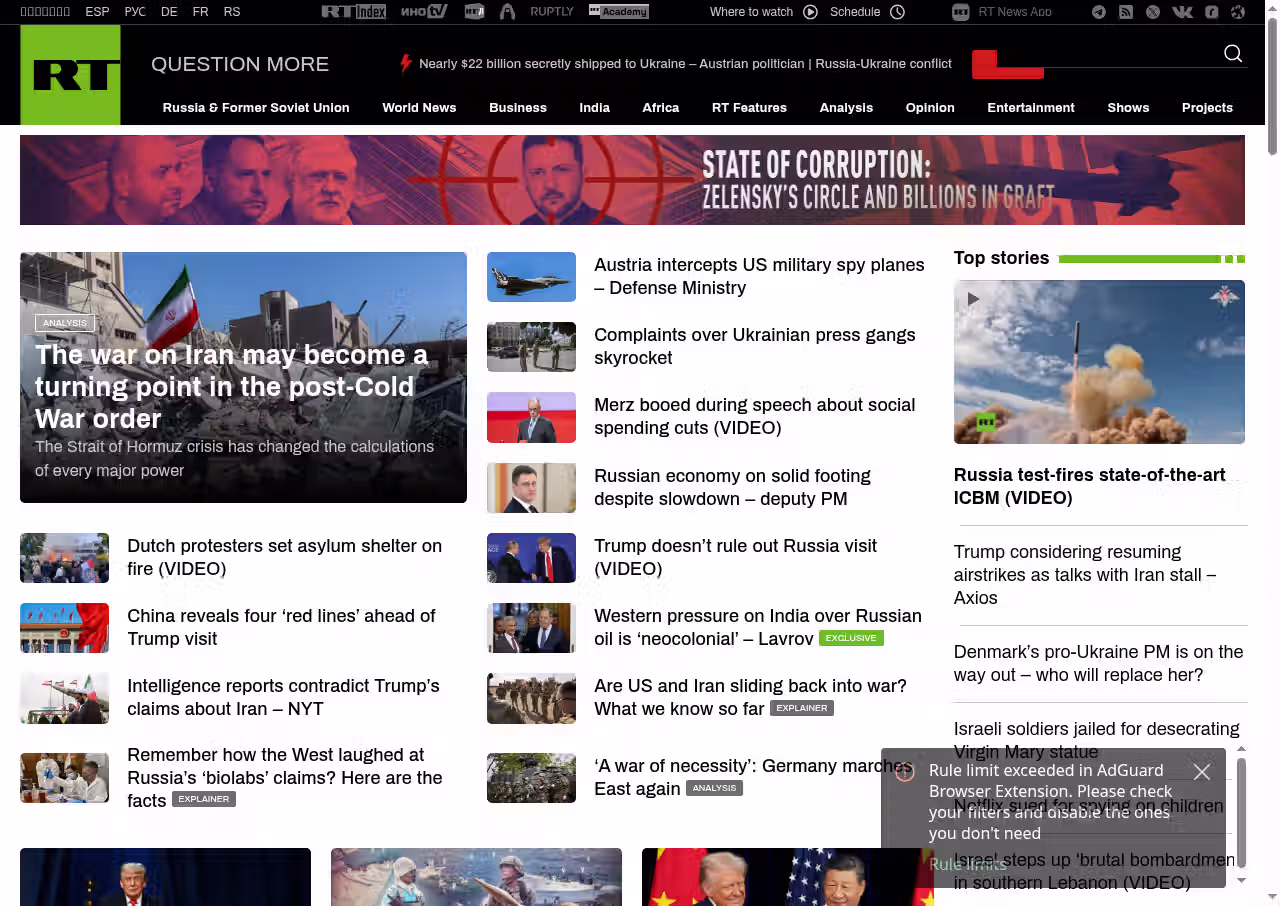Image resolution: width=1280 pixels, height=906 pixels.
Task: Close the AdGuard rule limit notification
Action: [1202, 772]
